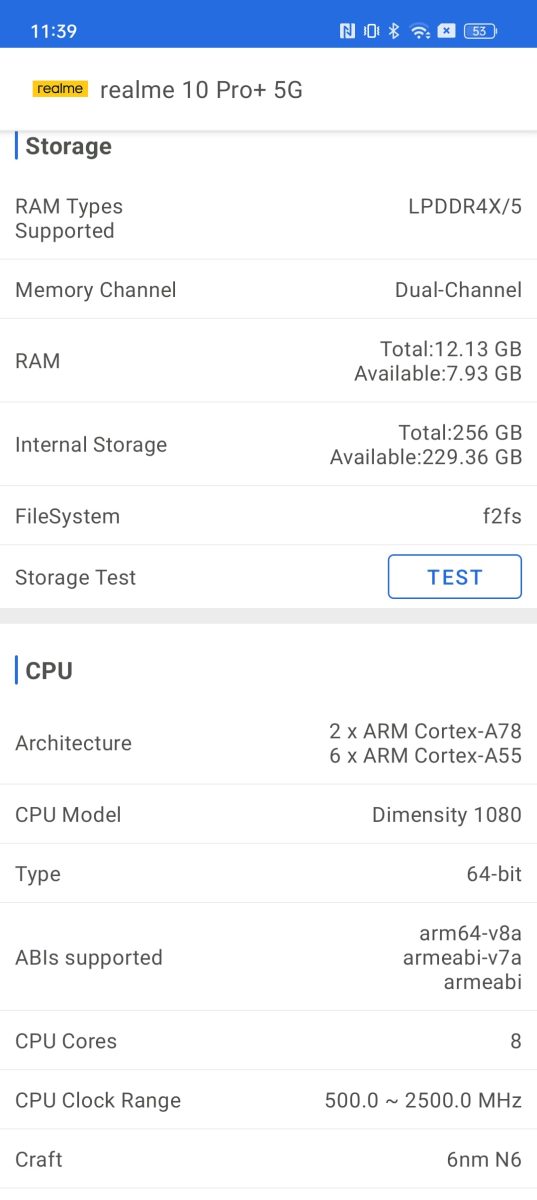Screen dimensions: 537x1200
Task: Open the CPU section header
Action: click(49, 670)
